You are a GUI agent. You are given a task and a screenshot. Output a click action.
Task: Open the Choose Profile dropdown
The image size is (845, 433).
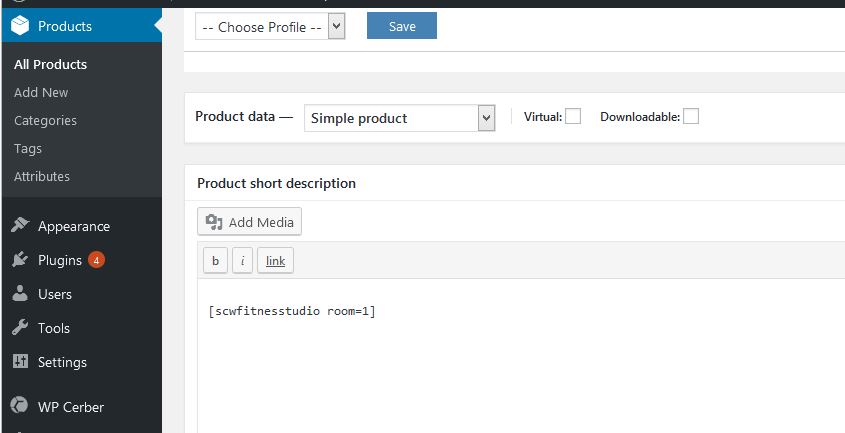pos(270,27)
